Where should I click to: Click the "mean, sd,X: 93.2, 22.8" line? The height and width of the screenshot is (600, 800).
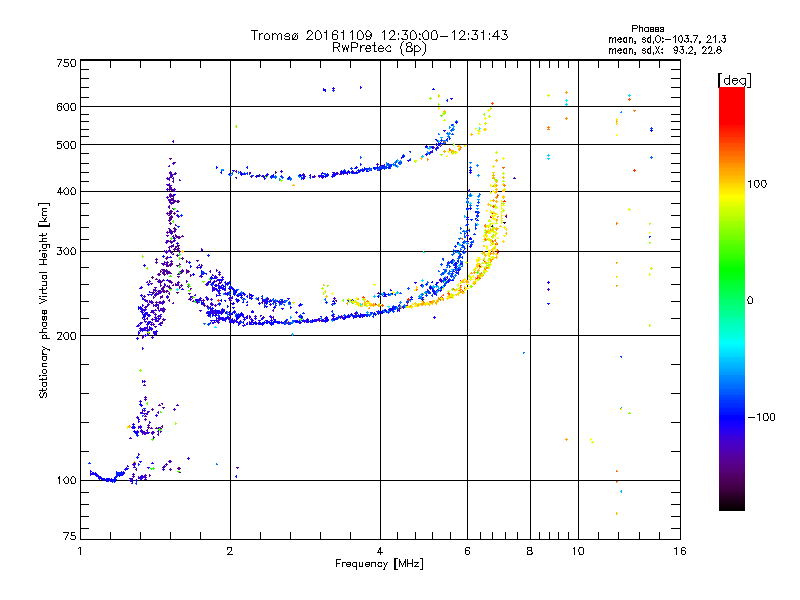pos(665,50)
